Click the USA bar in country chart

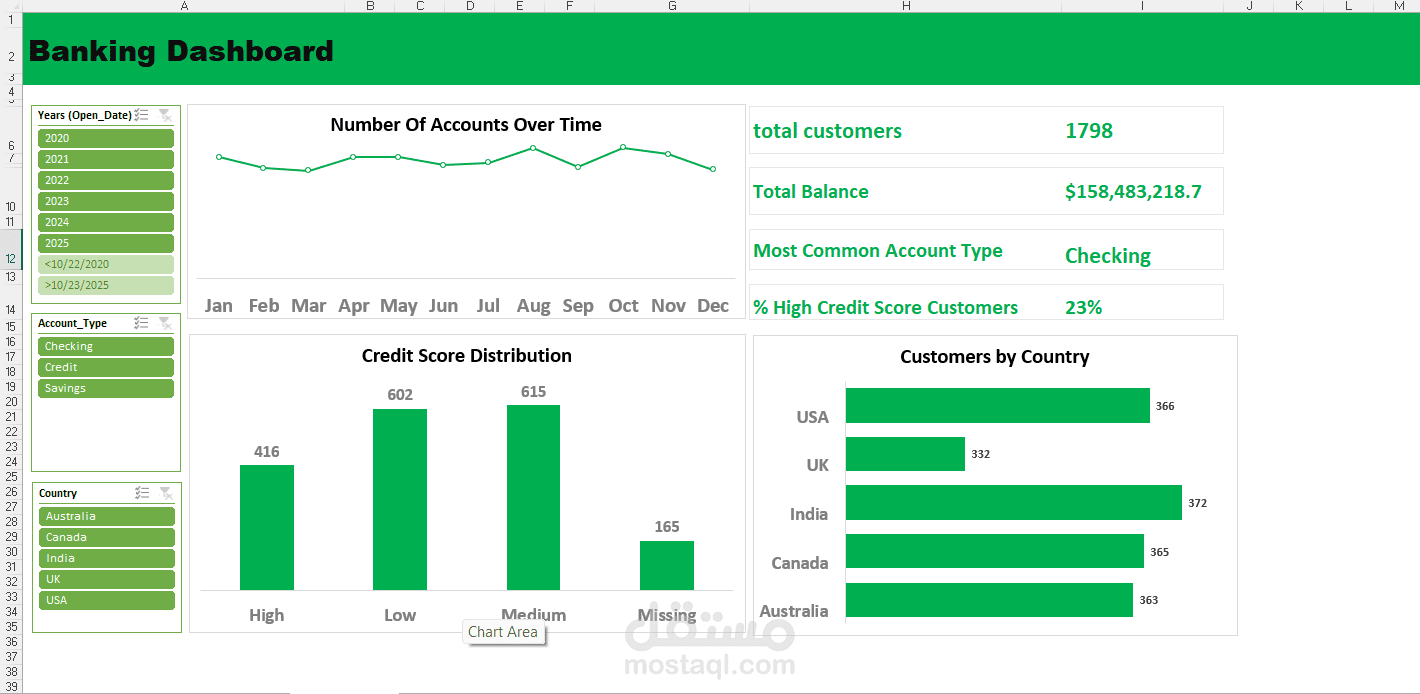click(998, 406)
